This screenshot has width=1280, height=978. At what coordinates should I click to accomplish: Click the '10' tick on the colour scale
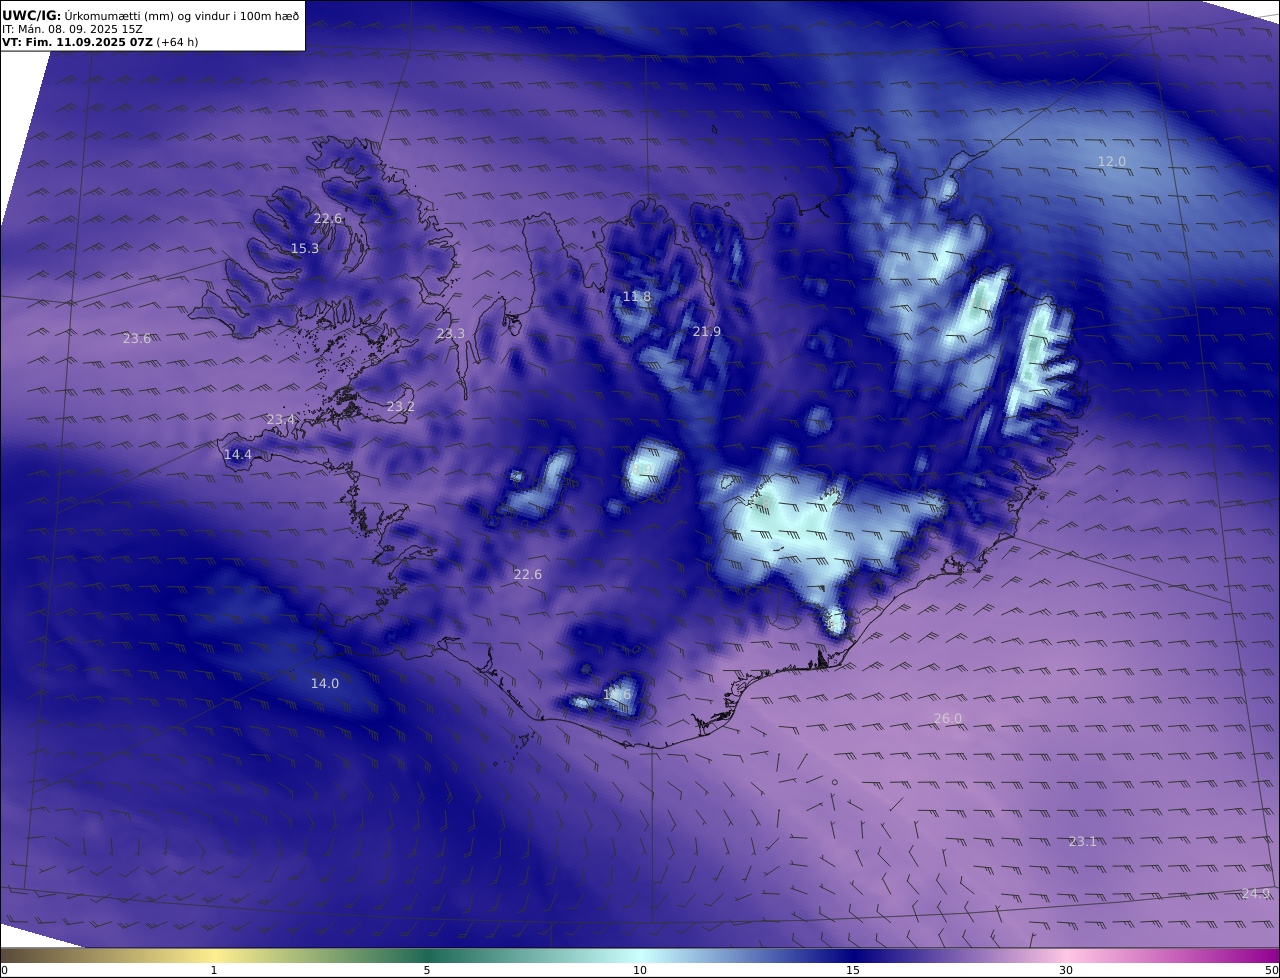(640, 970)
